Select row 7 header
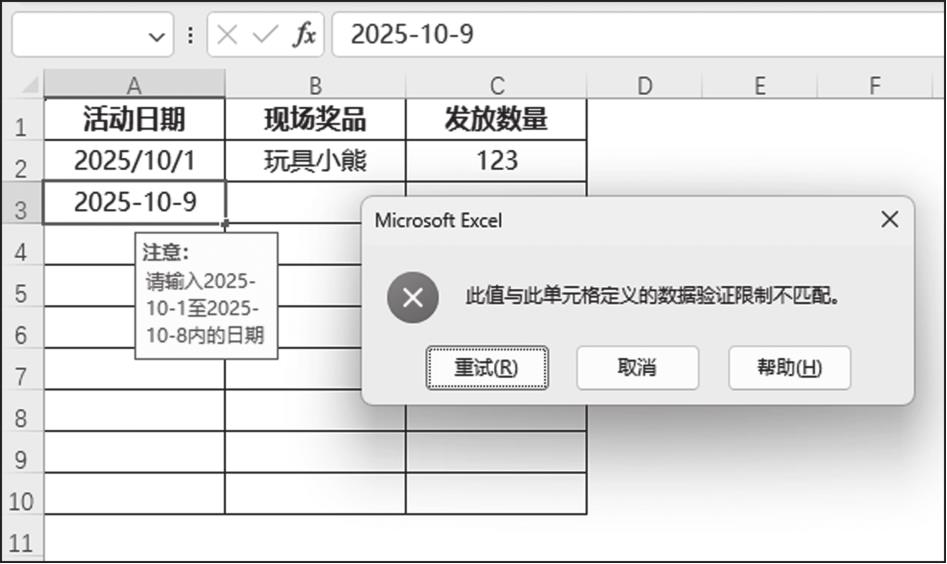 coord(21,369)
